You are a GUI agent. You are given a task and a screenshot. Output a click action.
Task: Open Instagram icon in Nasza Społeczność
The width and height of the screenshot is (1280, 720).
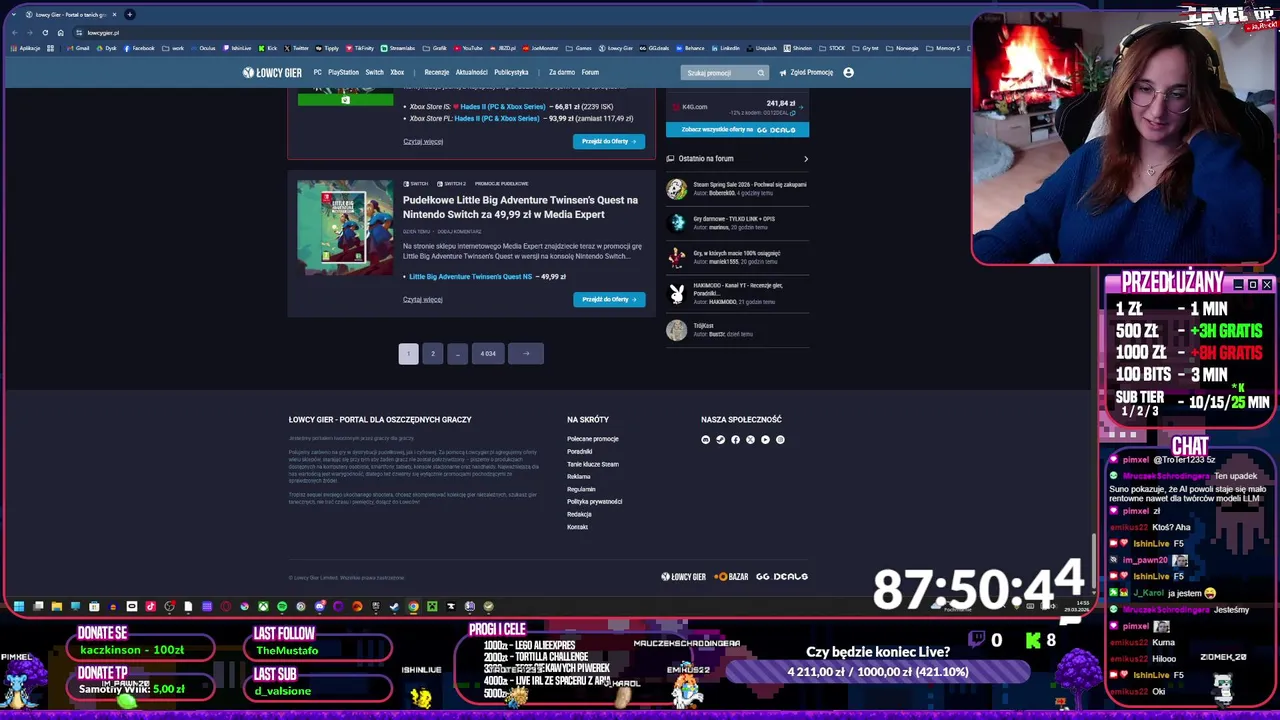click(x=780, y=439)
